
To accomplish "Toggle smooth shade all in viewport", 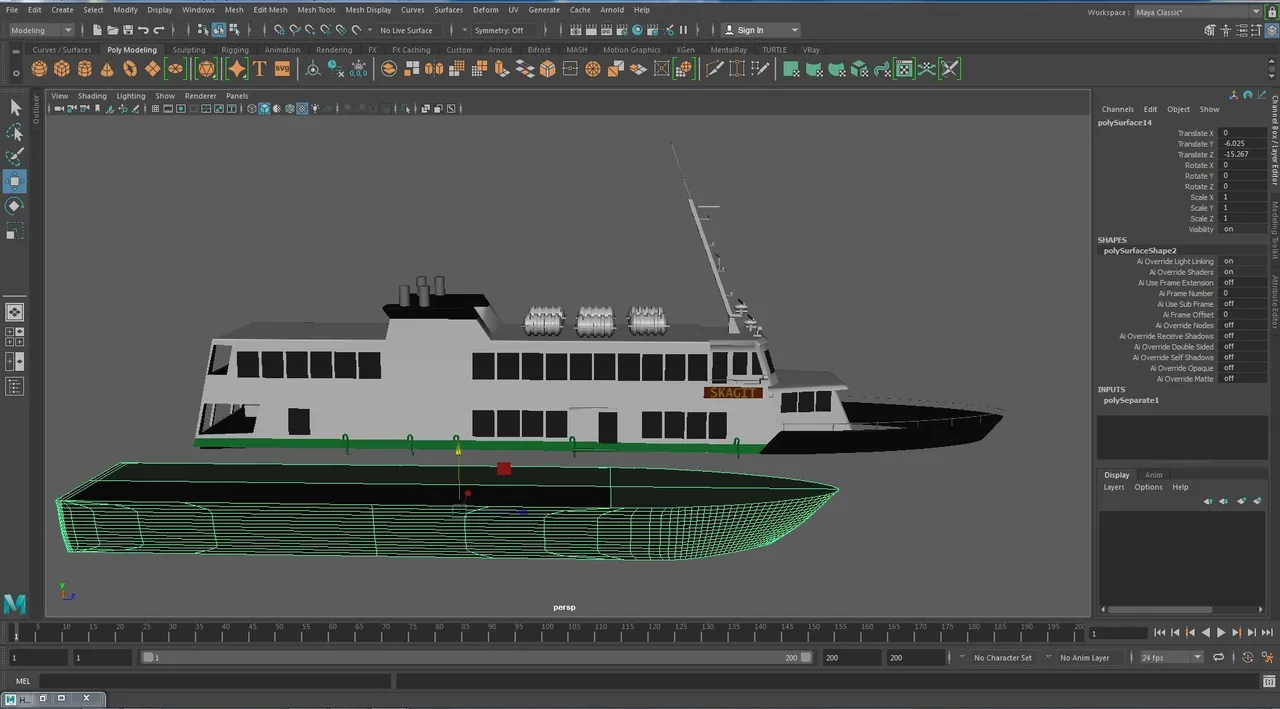I will (x=264, y=109).
